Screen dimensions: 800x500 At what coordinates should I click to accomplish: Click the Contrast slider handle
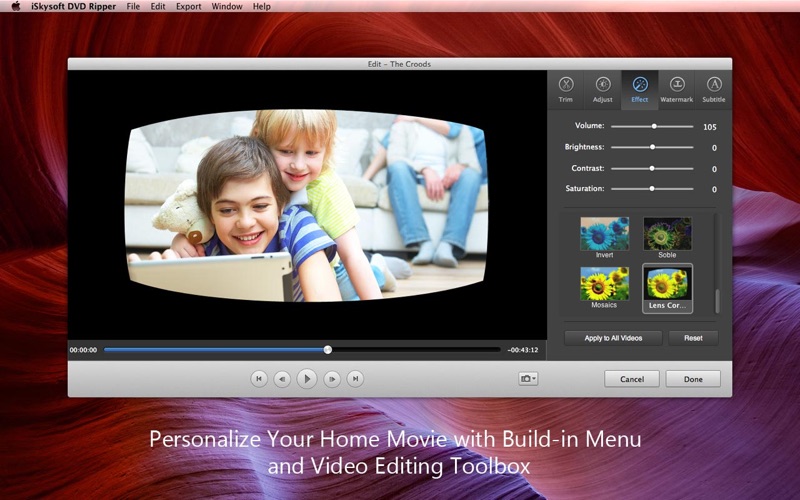point(652,168)
